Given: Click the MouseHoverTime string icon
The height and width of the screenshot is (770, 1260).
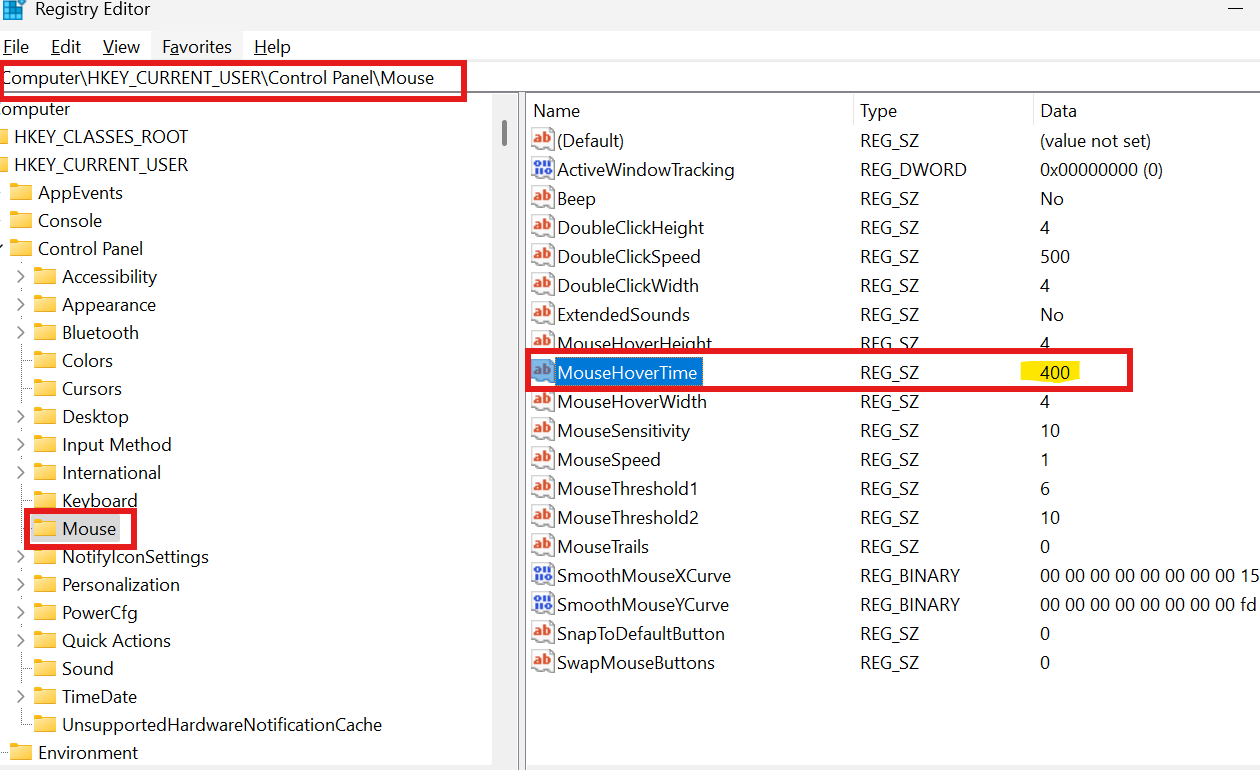Looking at the screenshot, I should (543, 372).
